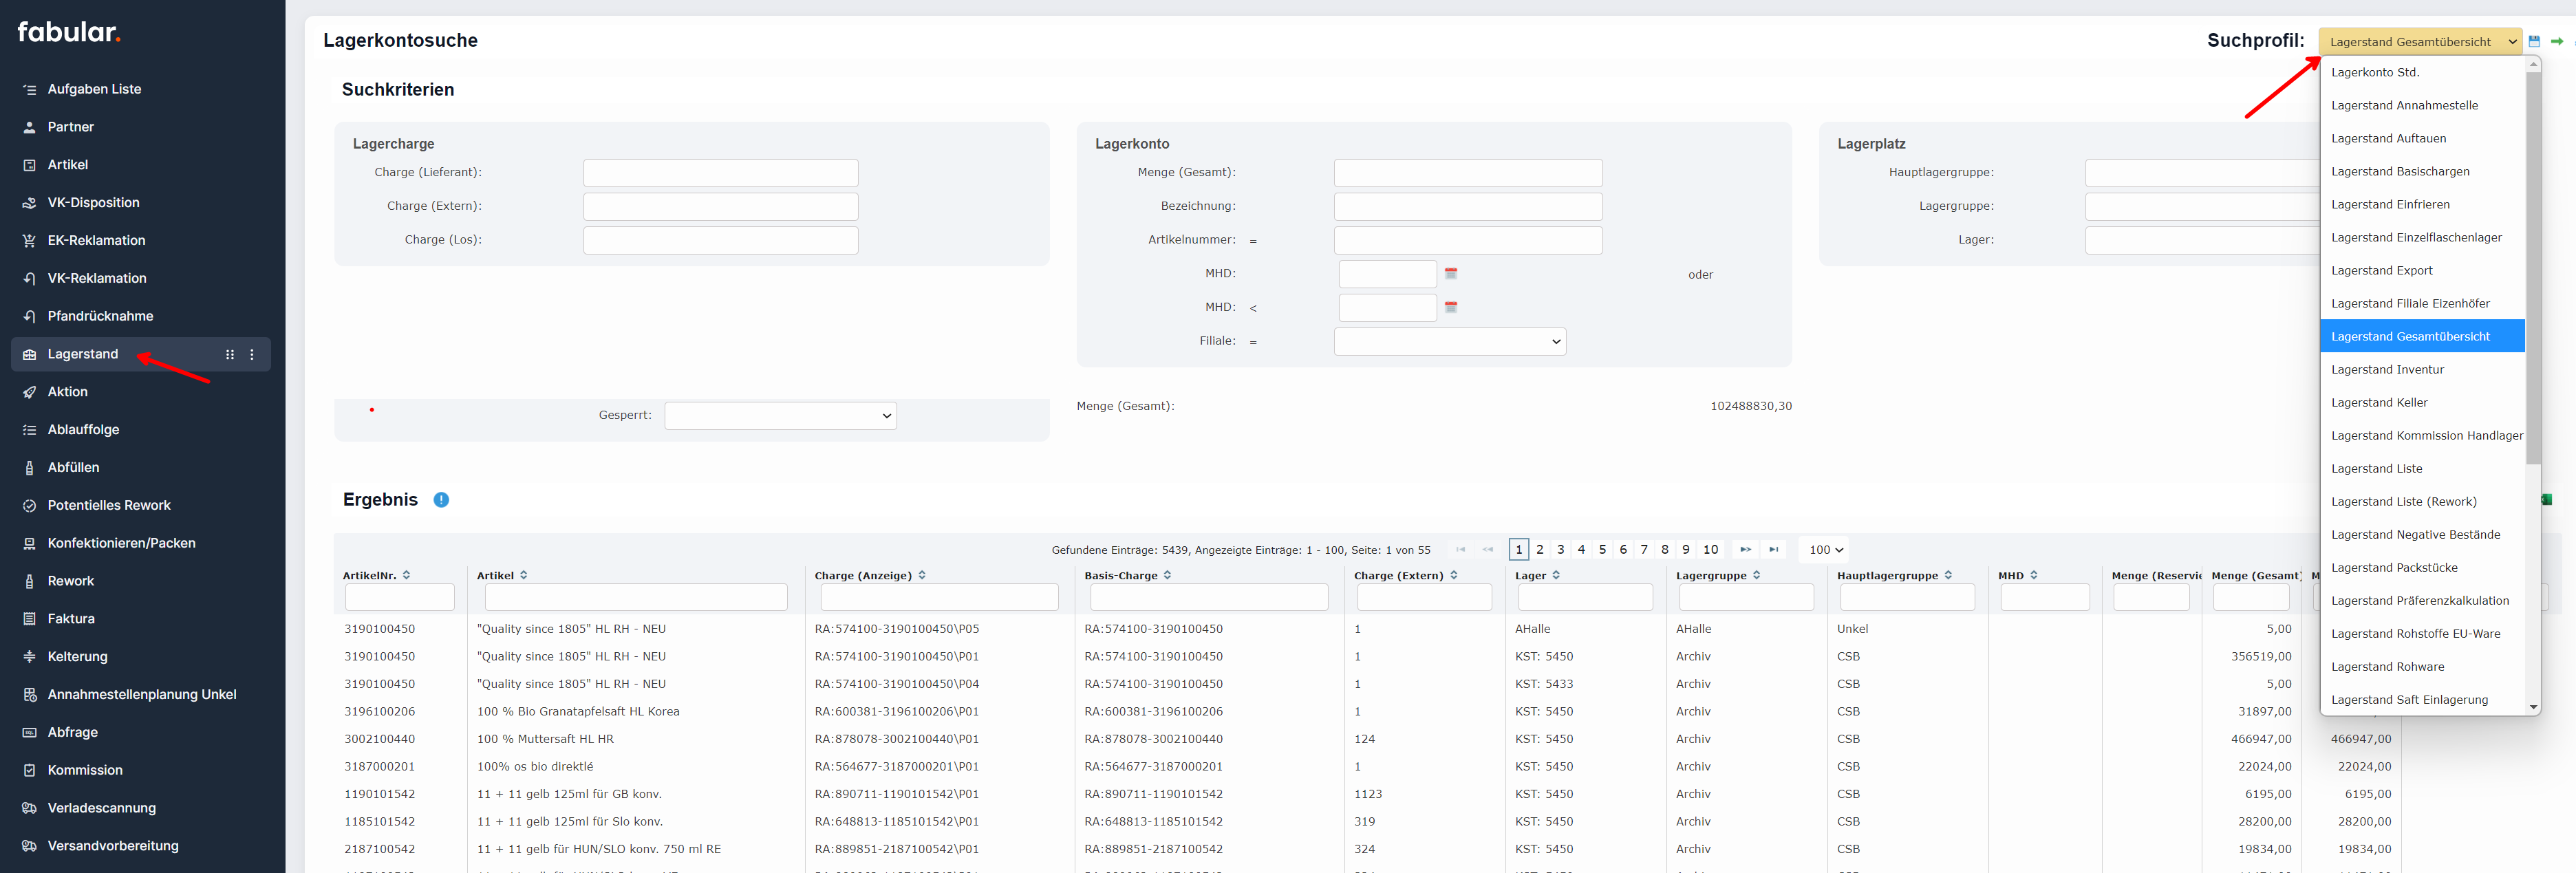Screen dimensions: 2576x873
Task: Go to the last results page icon
Action: pyautogui.click(x=1773, y=549)
